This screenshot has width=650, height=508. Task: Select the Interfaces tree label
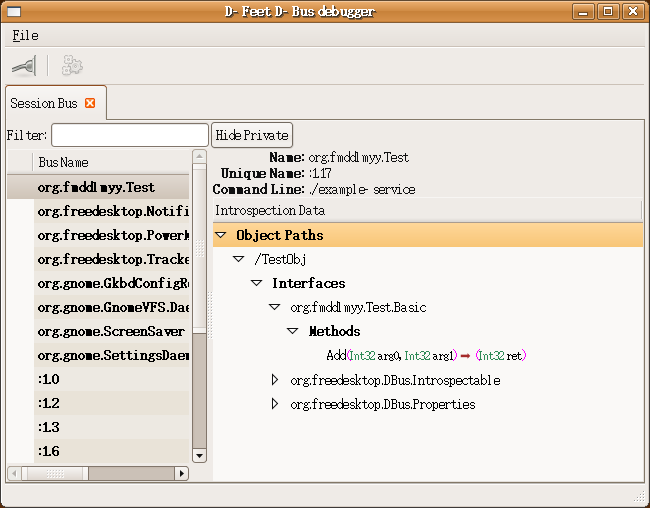[308, 283]
